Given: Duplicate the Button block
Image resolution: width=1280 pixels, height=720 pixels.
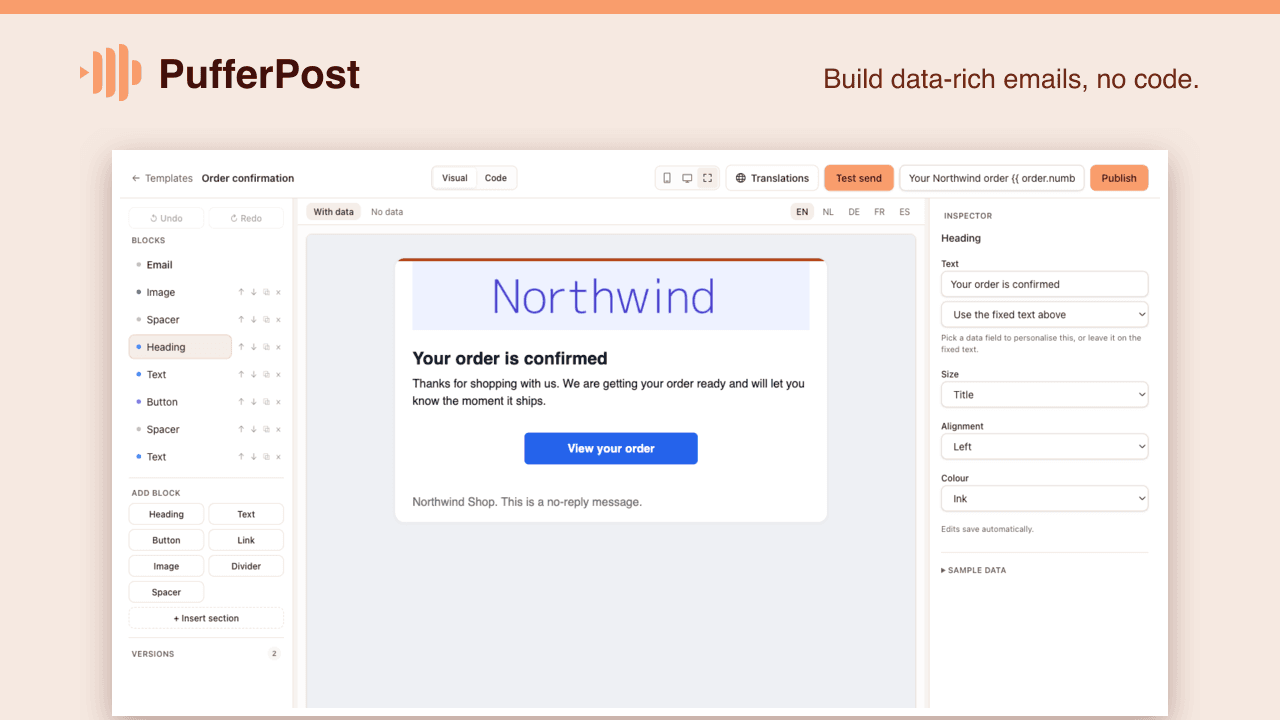Looking at the screenshot, I should pyautogui.click(x=266, y=402).
